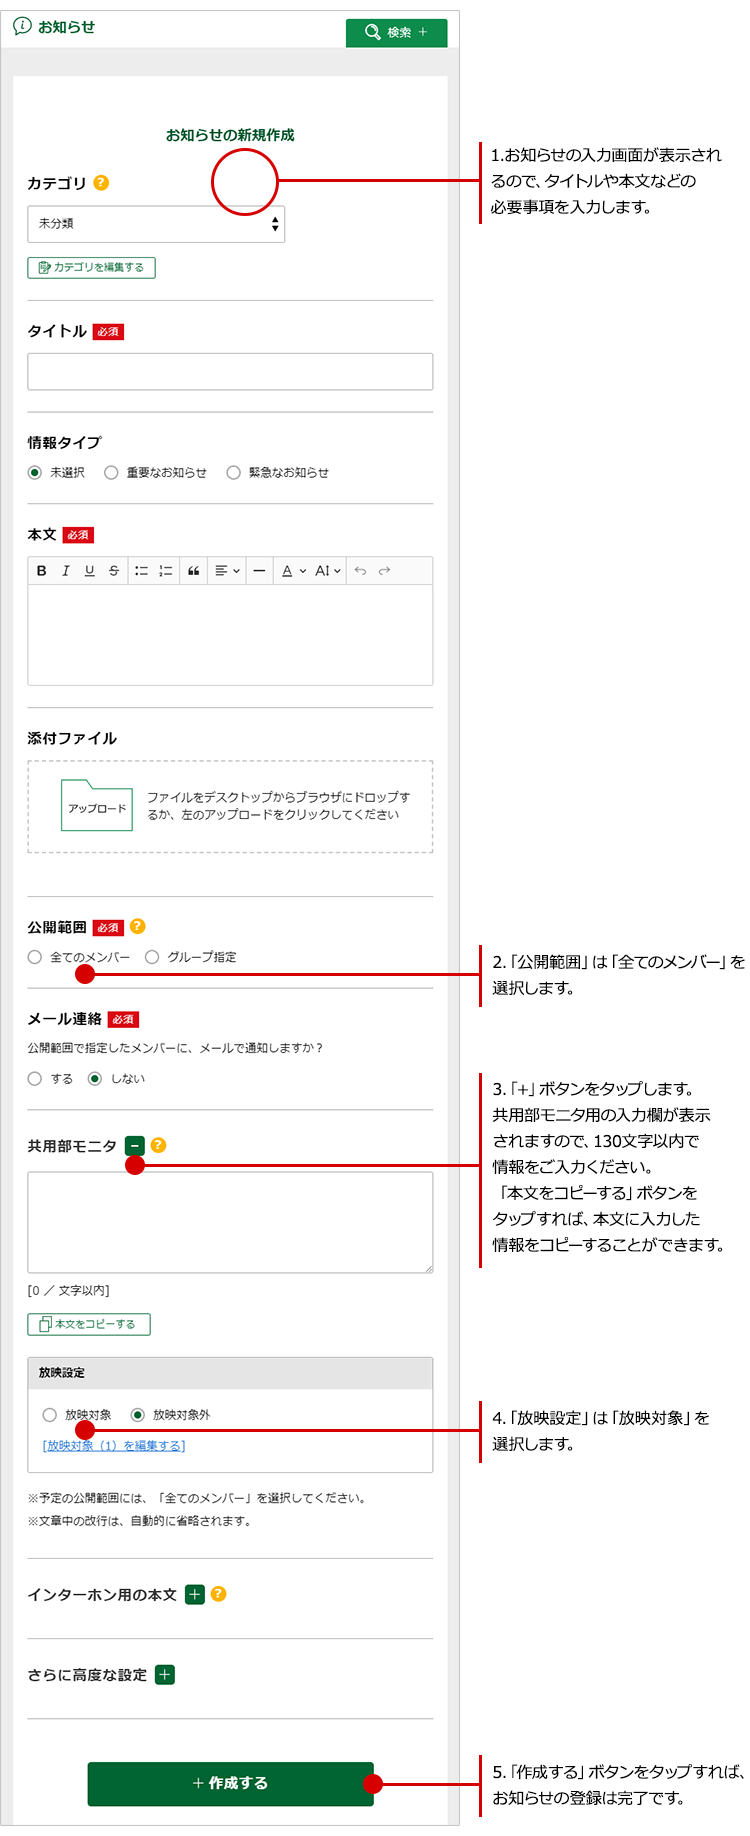Open the カテゴリ dropdown showing 未分類
The height and width of the screenshot is (1836, 750).
(x=156, y=224)
